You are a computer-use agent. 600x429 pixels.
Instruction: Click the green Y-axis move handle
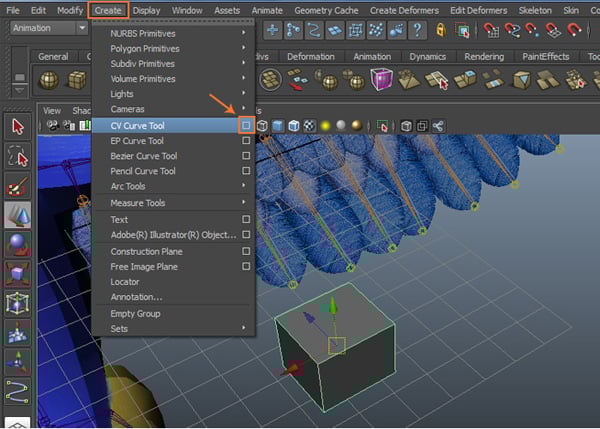click(x=333, y=305)
